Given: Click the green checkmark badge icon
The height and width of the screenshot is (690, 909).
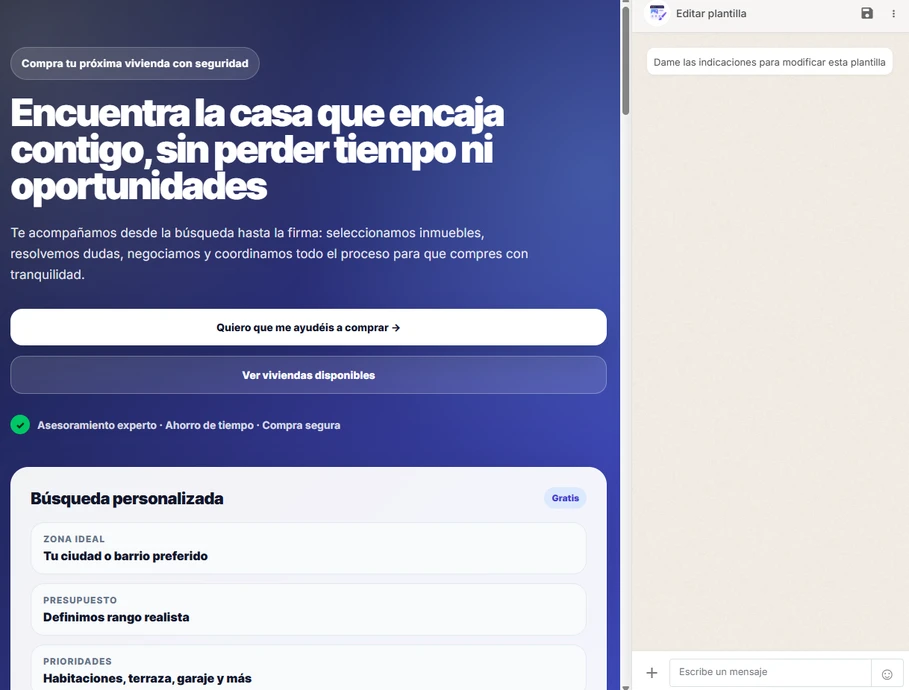Looking at the screenshot, I should [20, 424].
